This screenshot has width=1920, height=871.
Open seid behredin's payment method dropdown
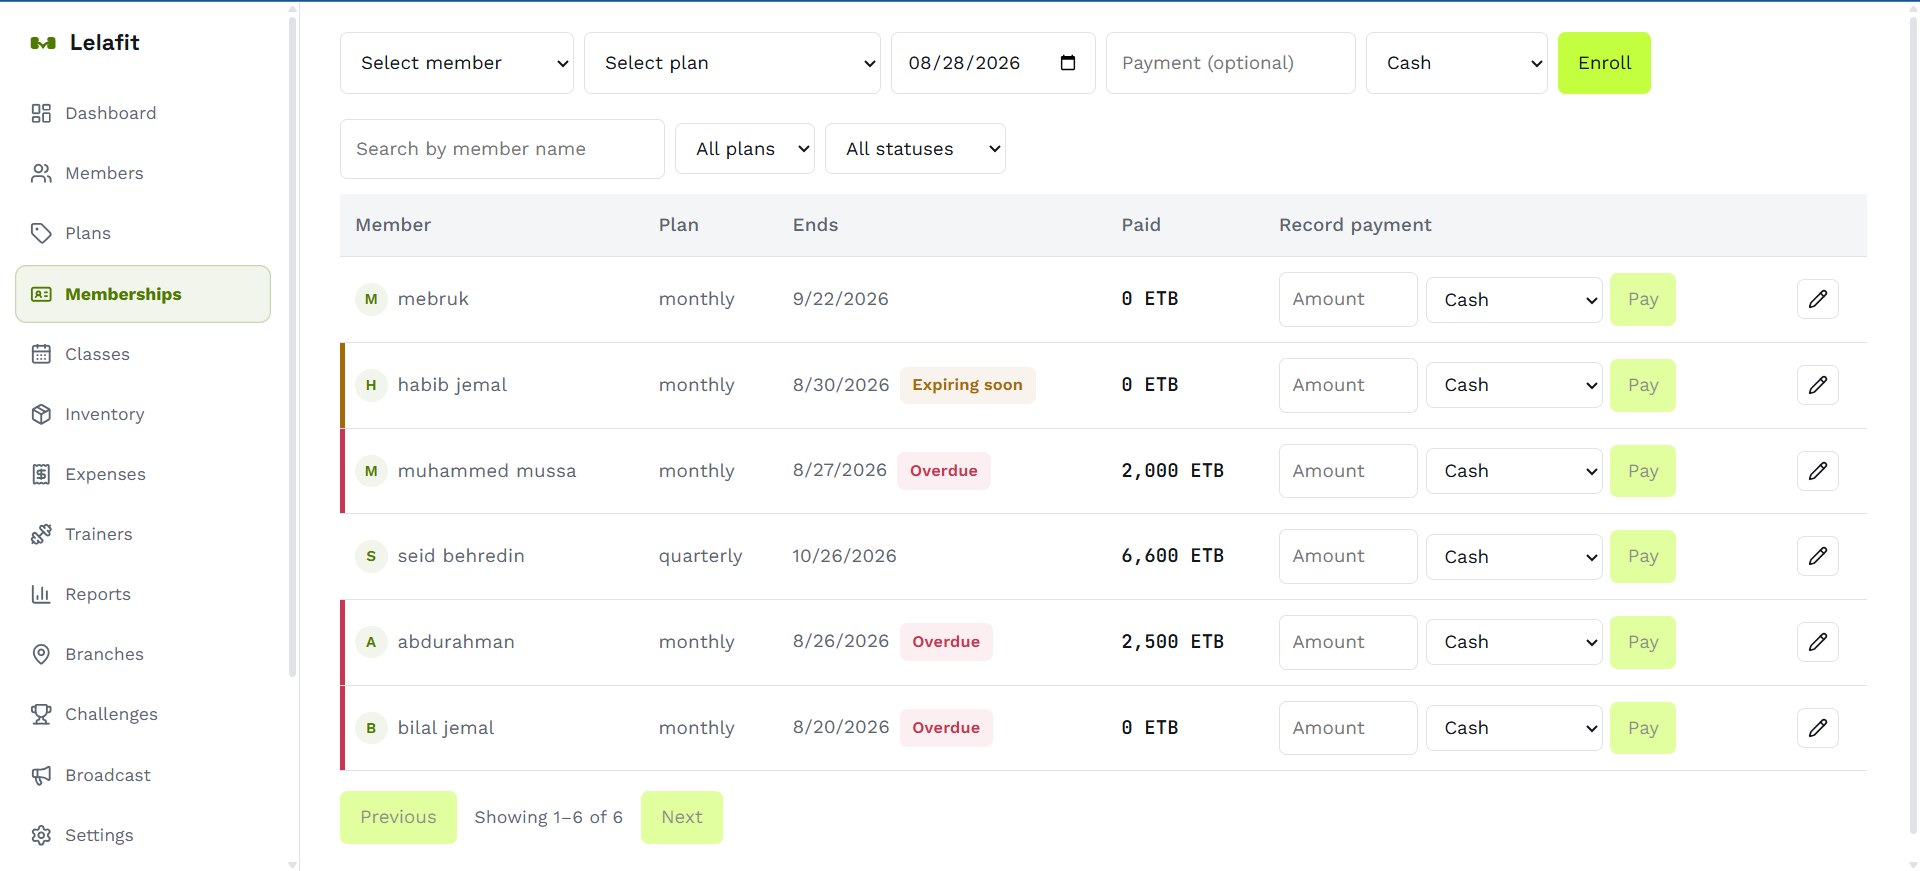[1515, 557]
